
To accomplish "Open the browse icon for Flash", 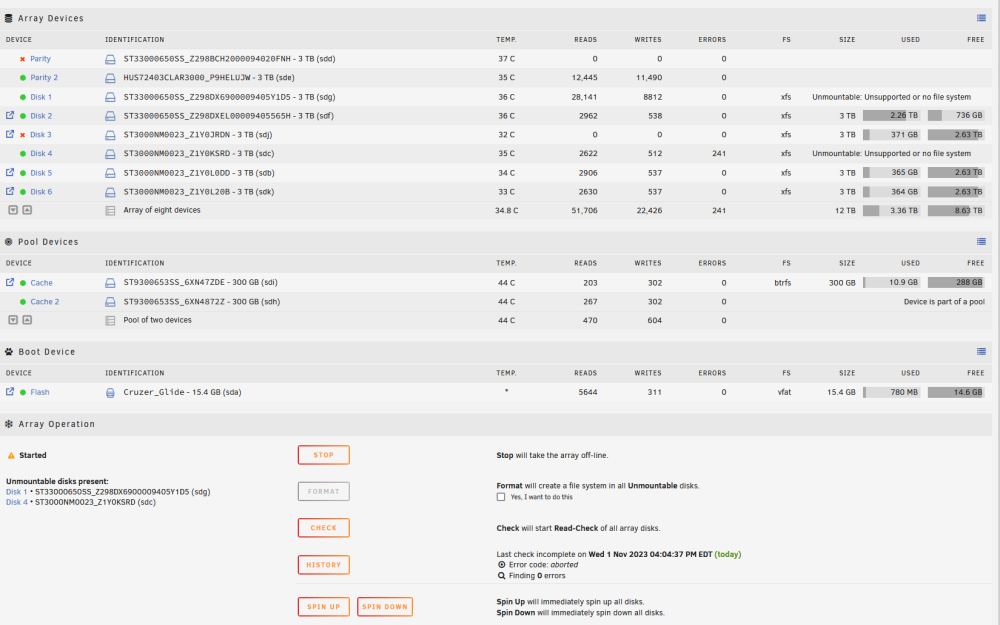I will (10, 392).
